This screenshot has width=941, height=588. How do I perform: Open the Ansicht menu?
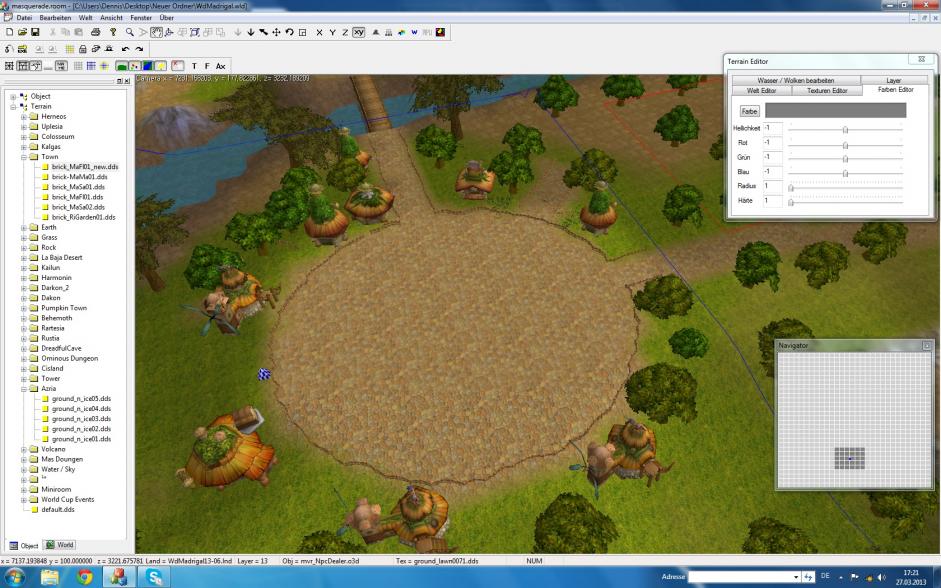110,18
